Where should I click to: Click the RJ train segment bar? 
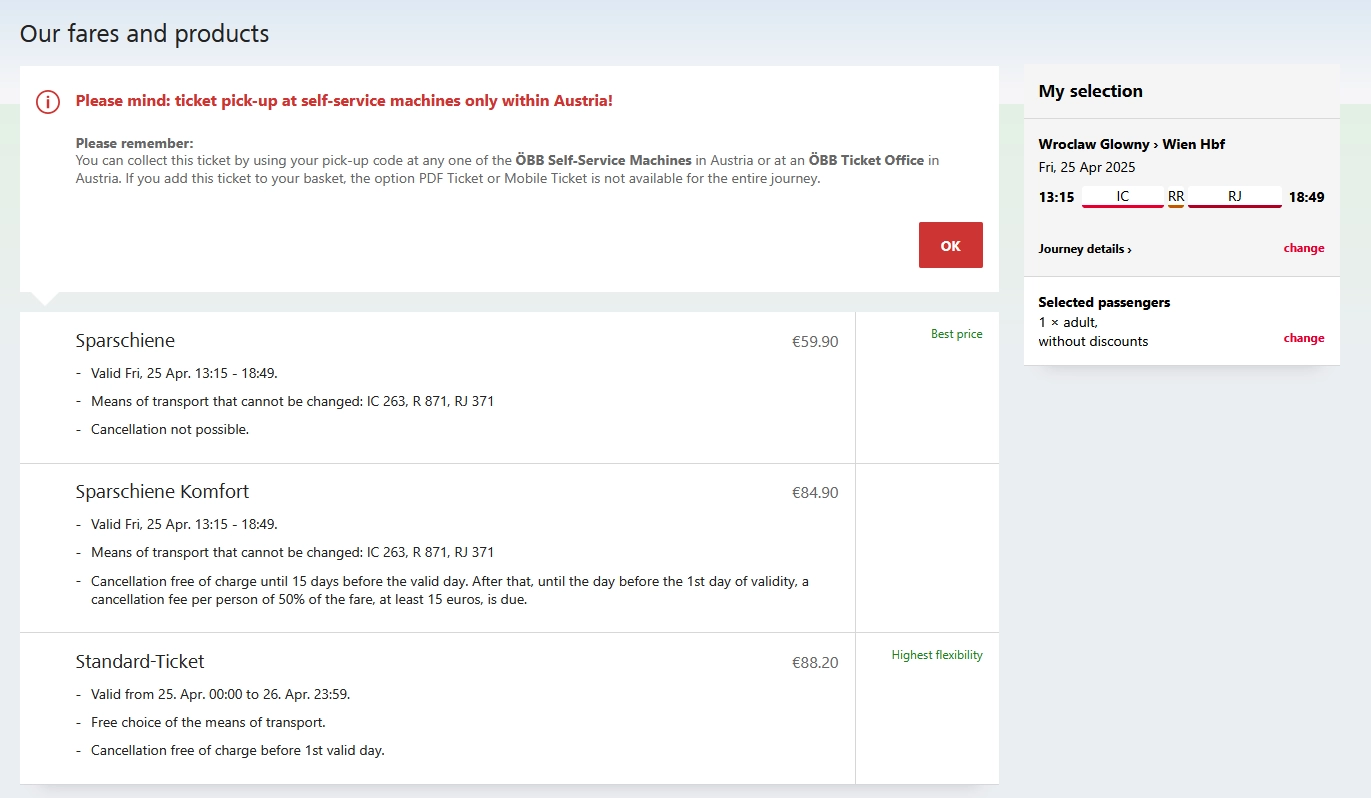coord(1234,197)
